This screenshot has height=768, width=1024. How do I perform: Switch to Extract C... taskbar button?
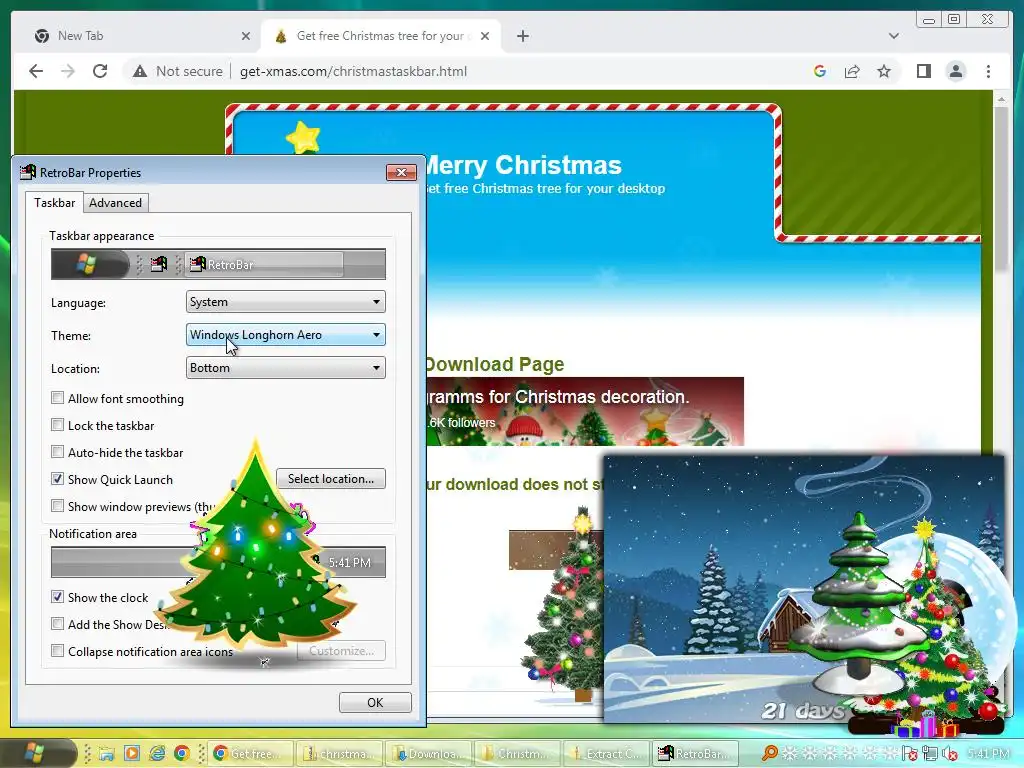click(606, 754)
